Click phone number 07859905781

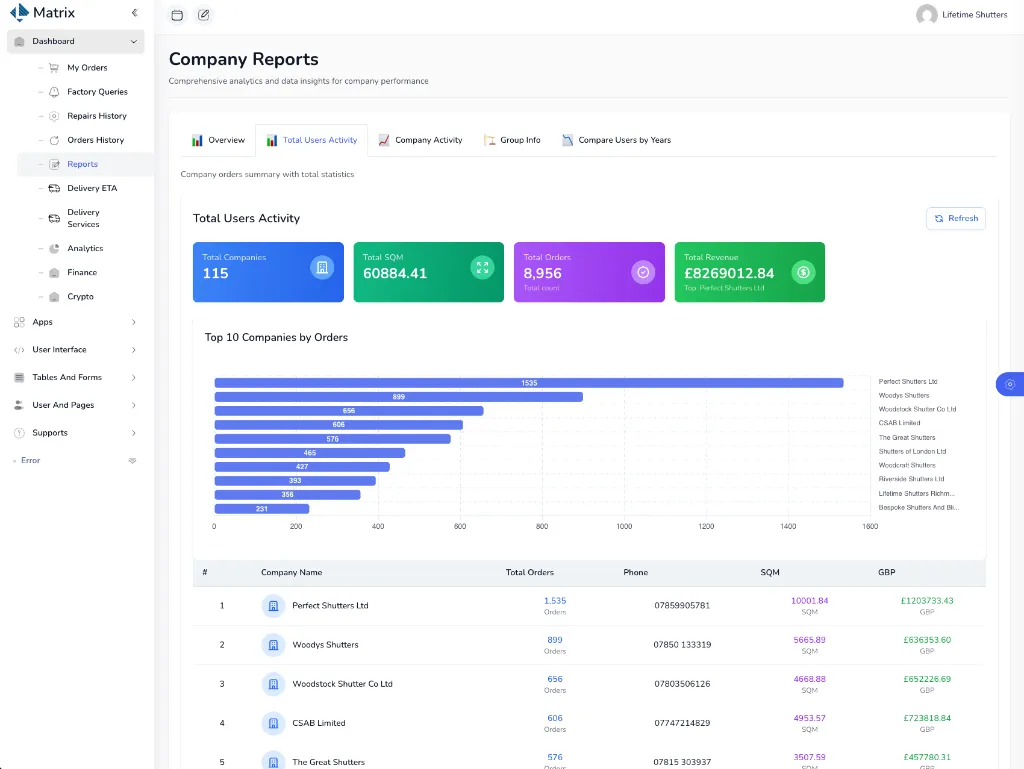click(x=682, y=606)
